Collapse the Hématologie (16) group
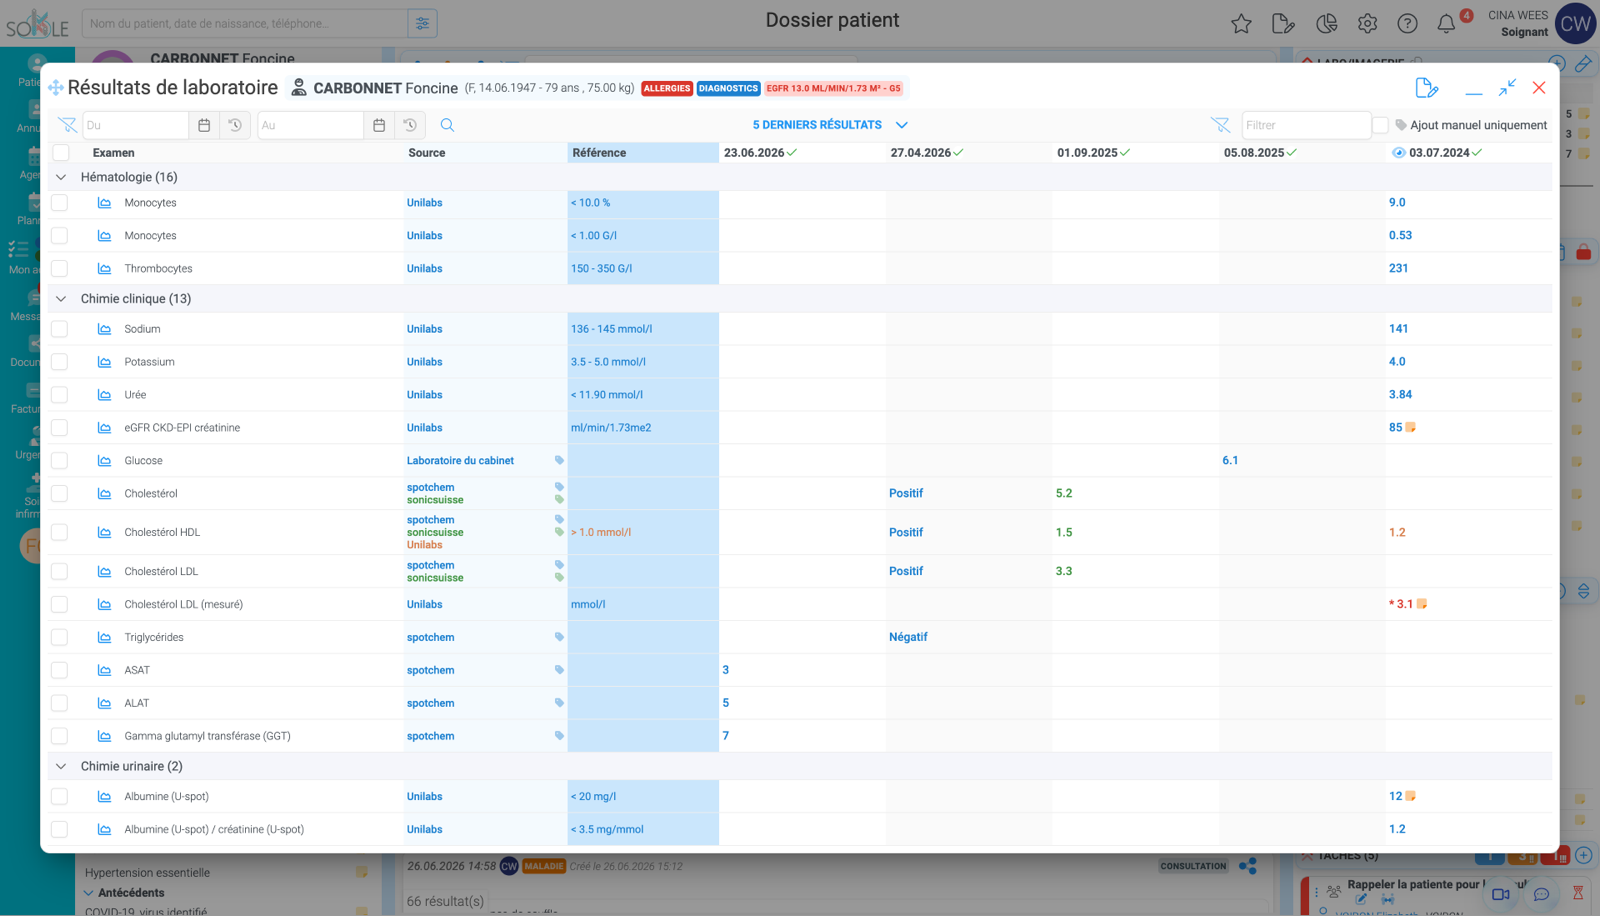Screen dimensions: 1600x916 [61, 177]
